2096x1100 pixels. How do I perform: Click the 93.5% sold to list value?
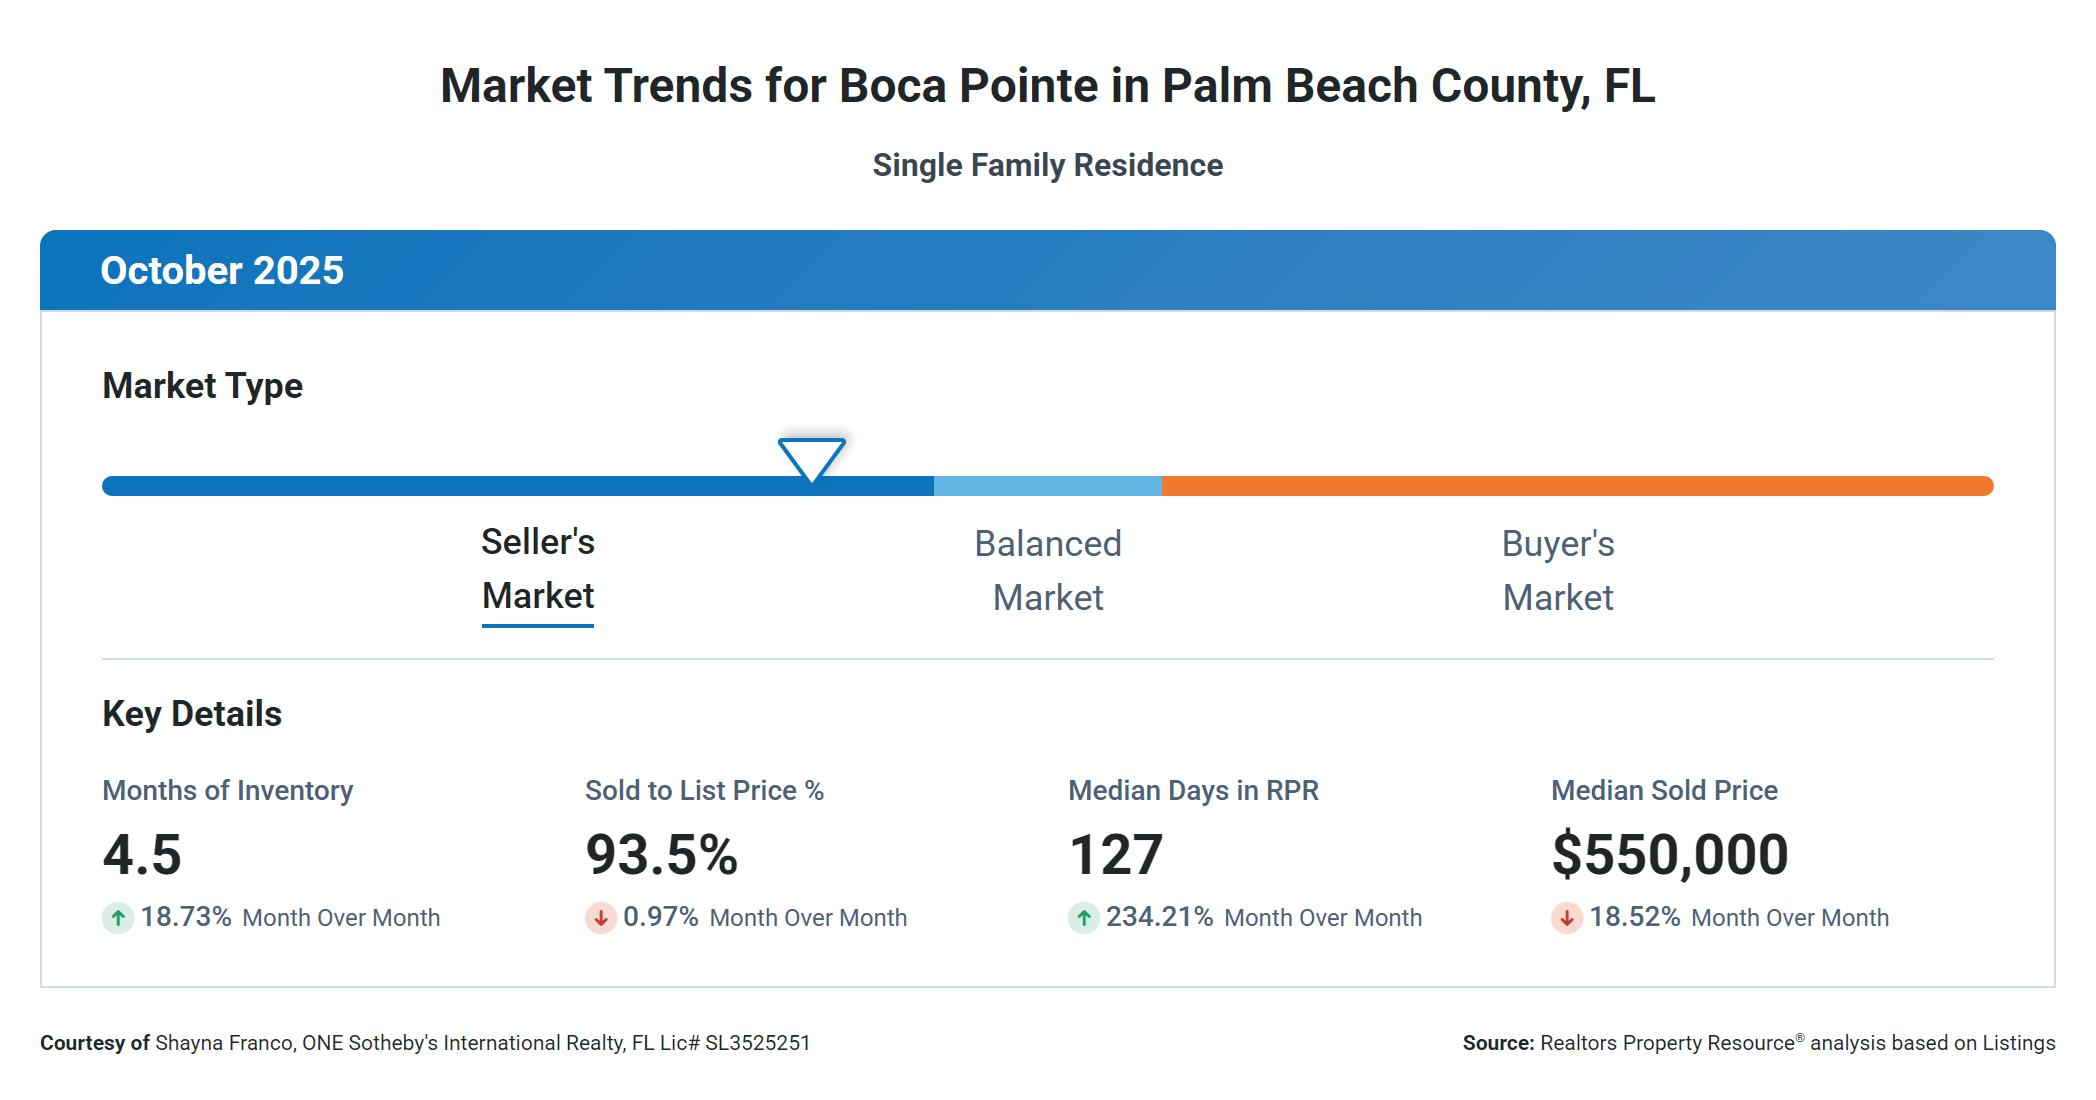[x=661, y=855]
